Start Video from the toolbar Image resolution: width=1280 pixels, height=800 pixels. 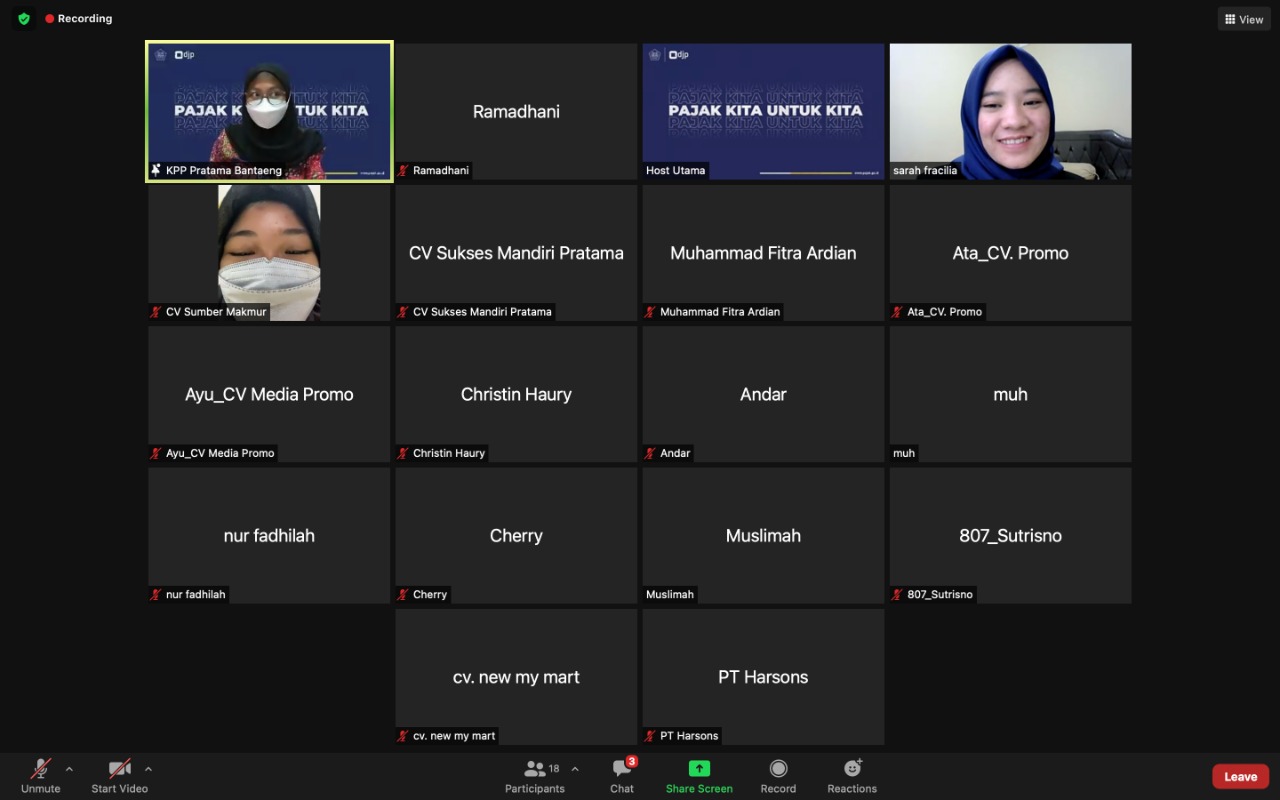coord(119,775)
